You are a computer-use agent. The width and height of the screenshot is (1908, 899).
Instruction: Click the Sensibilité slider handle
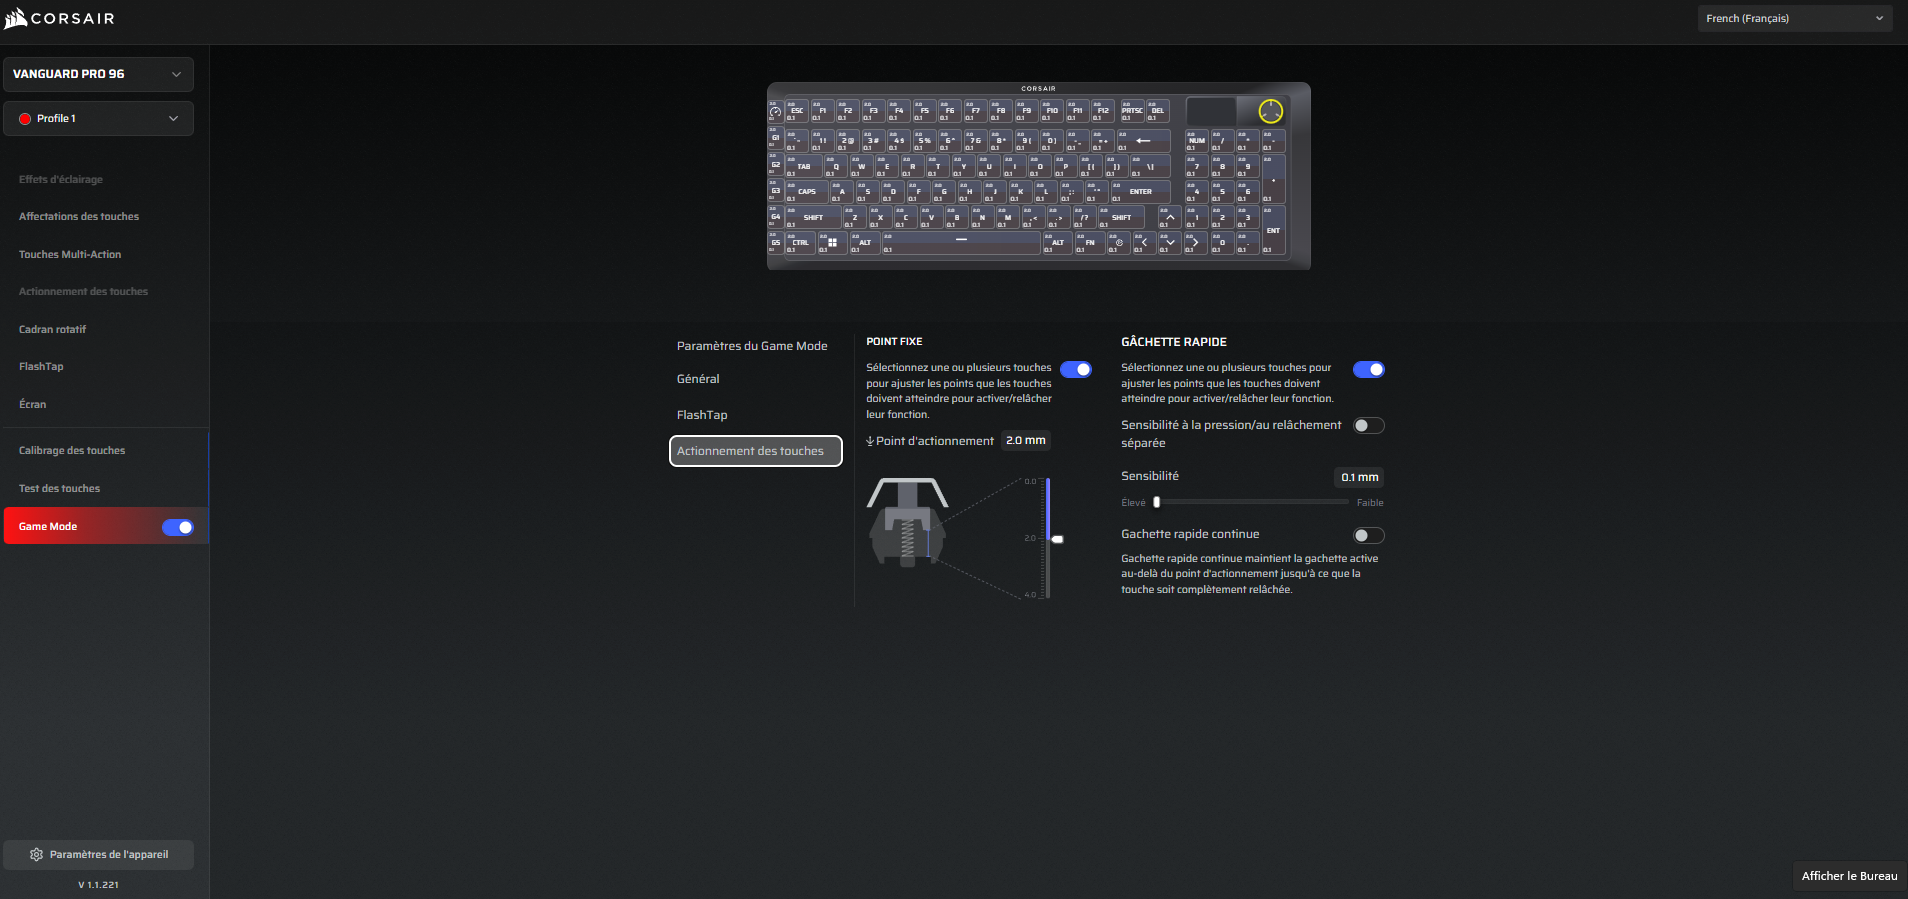point(1157,503)
